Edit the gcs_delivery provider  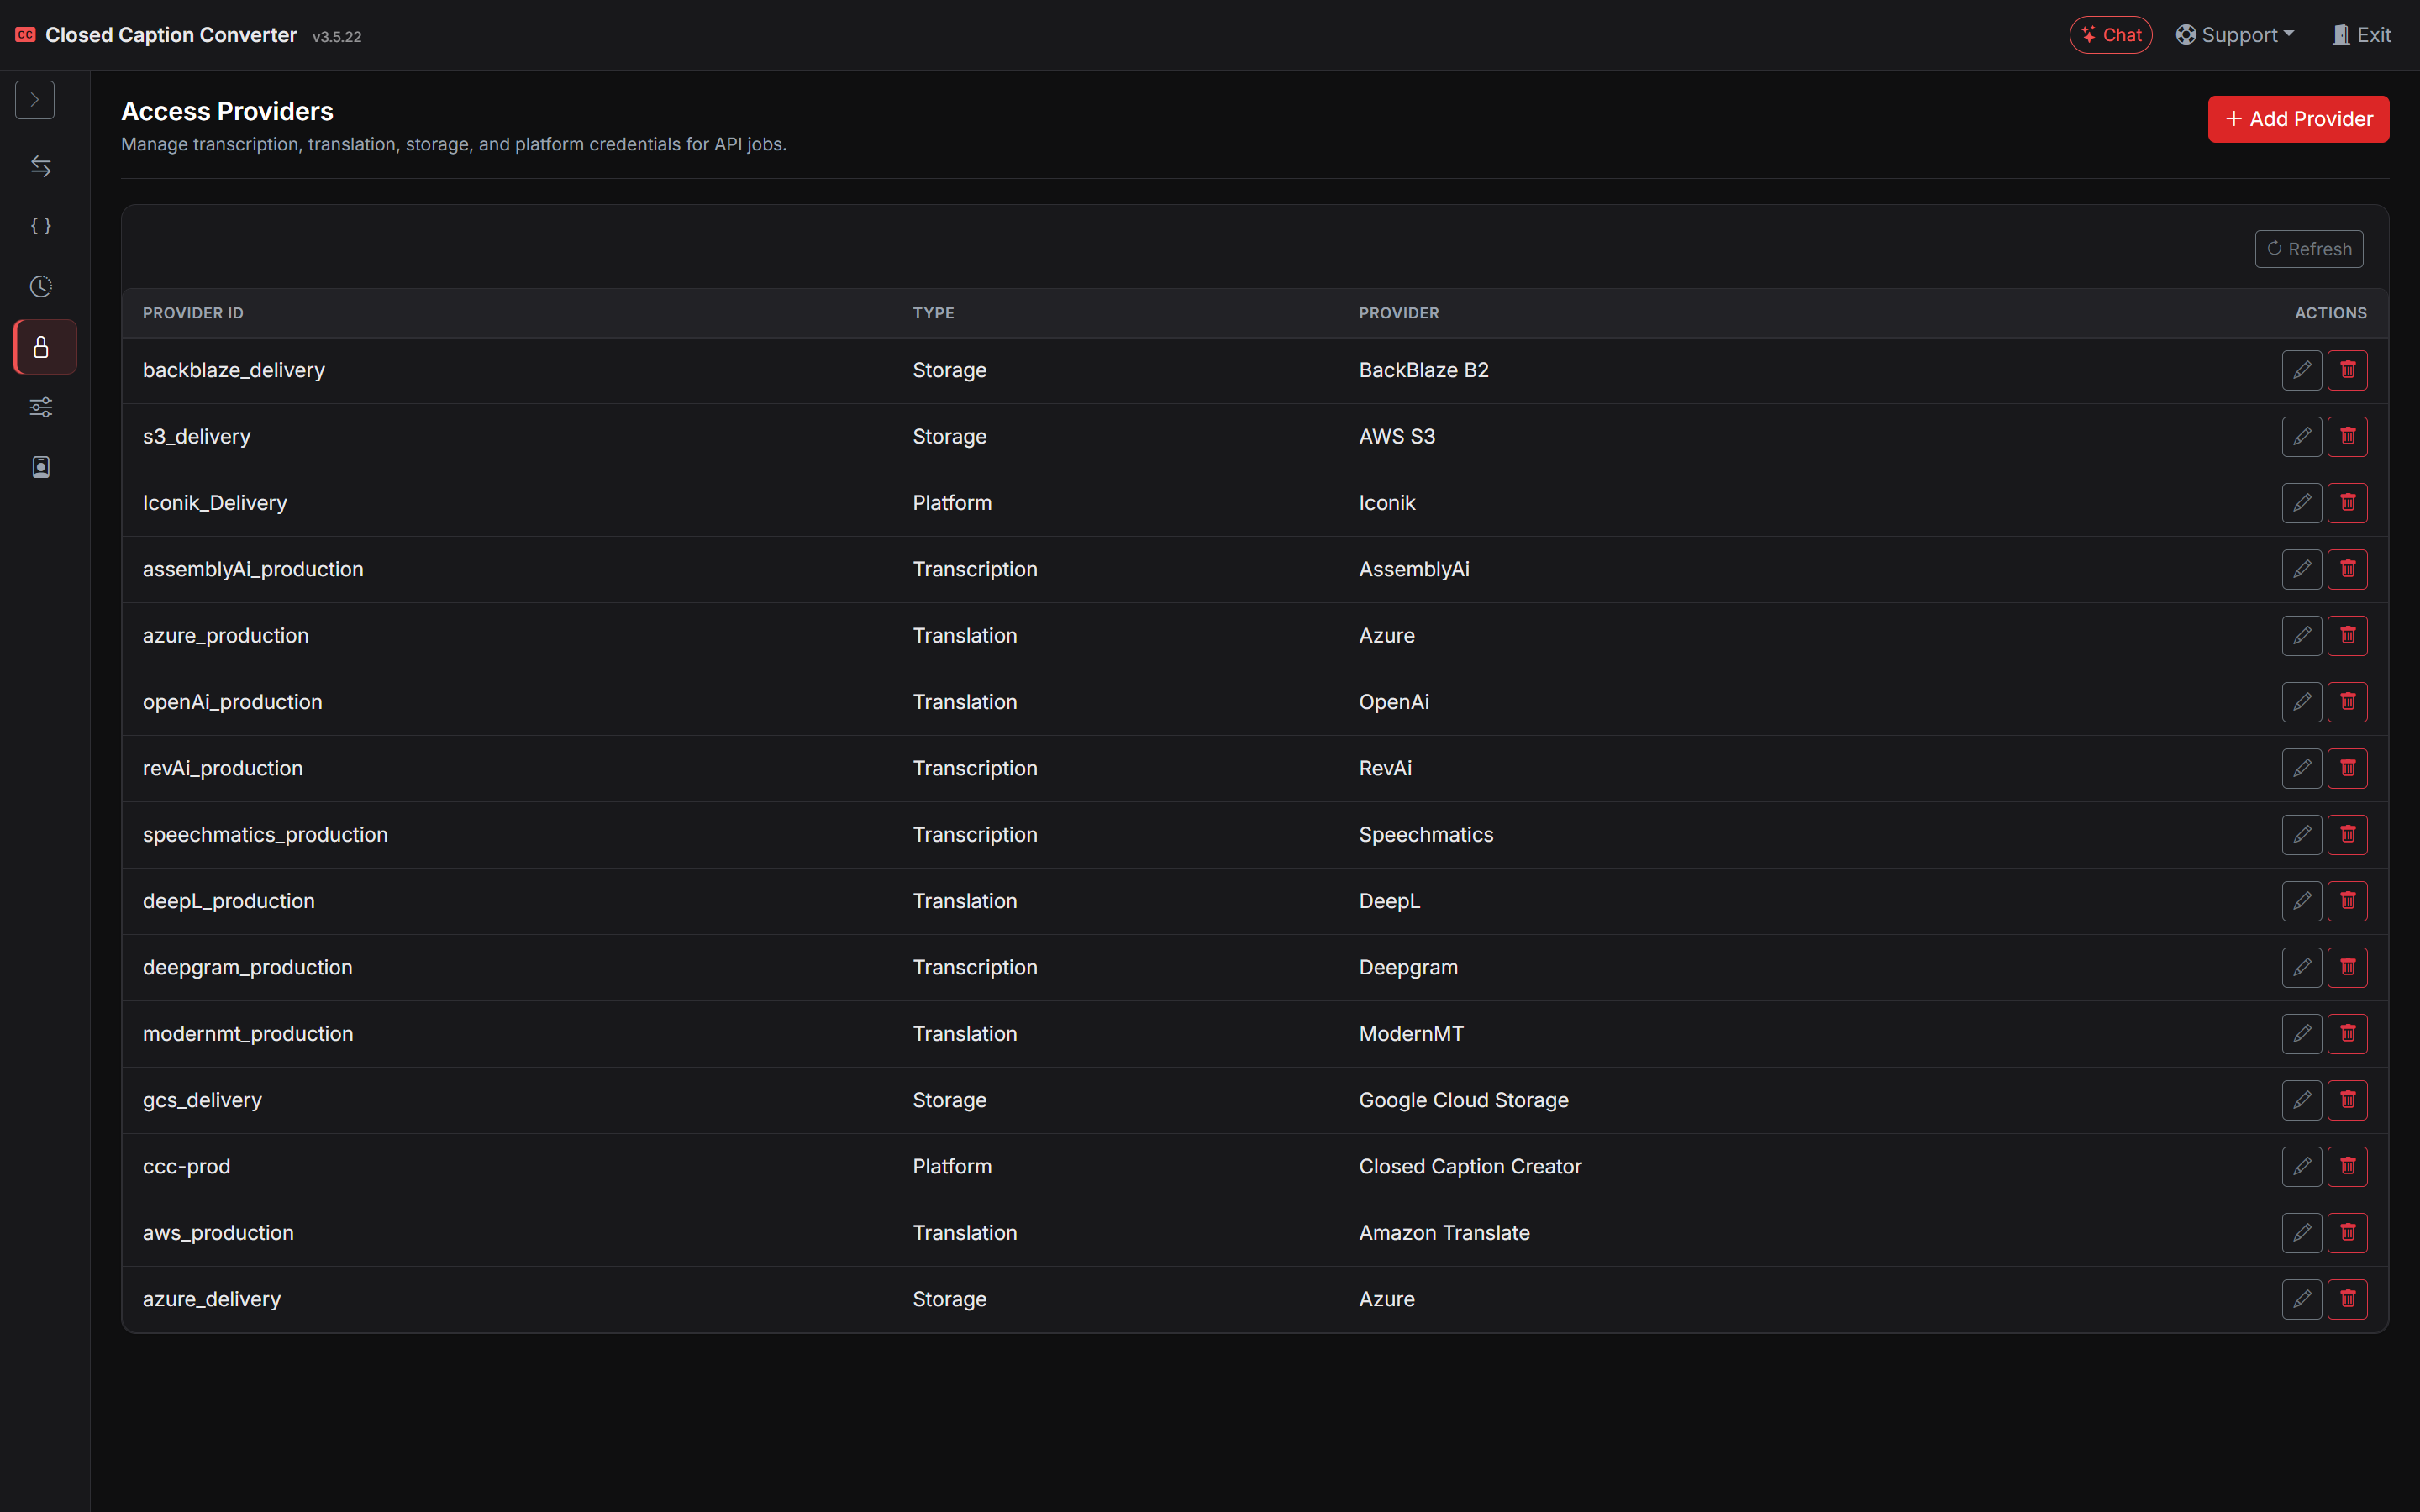coord(2301,1100)
